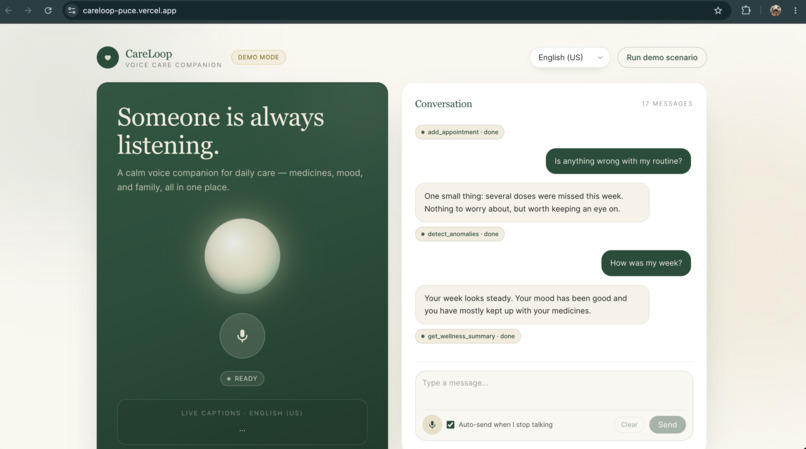Image resolution: width=806 pixels, height=449 pixels.
Task: Click the Clear button
Action: click(x=629, y=425)
